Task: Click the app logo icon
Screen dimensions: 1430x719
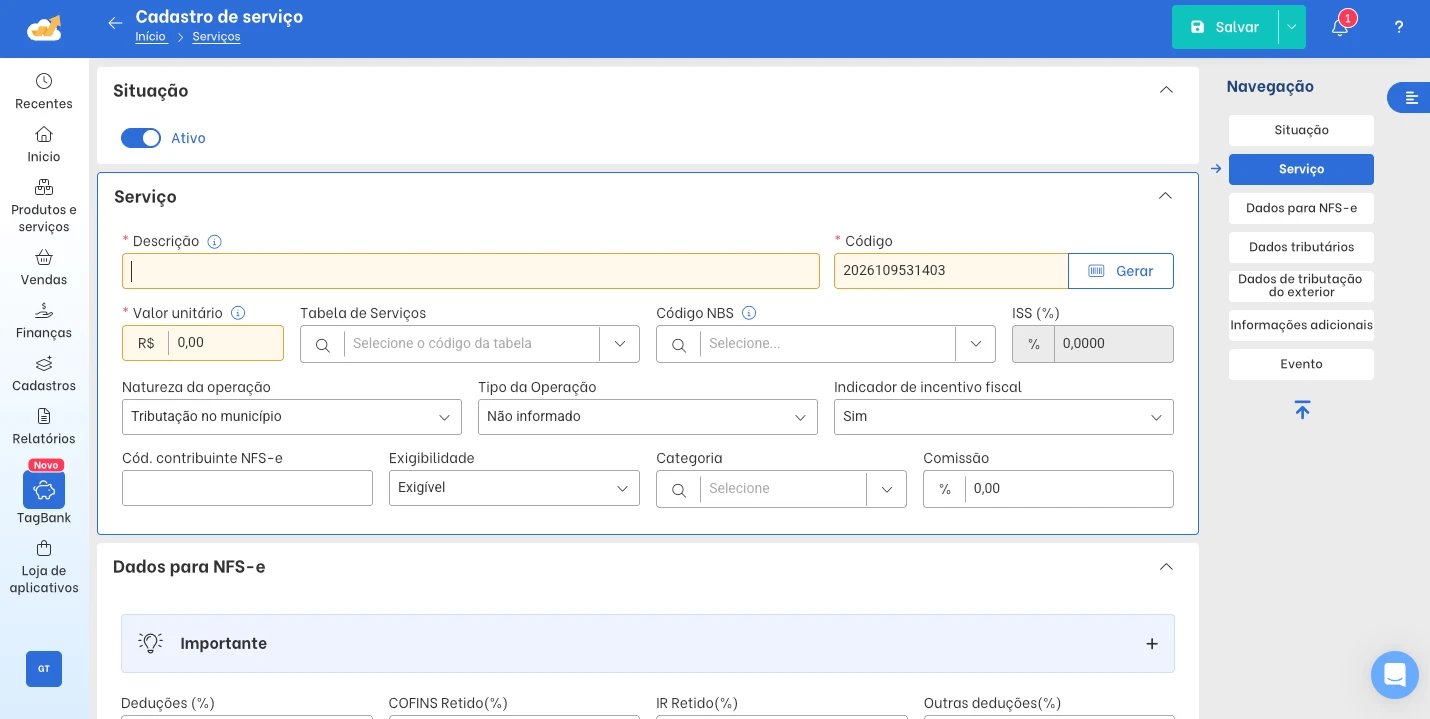Action: [44, 28]
